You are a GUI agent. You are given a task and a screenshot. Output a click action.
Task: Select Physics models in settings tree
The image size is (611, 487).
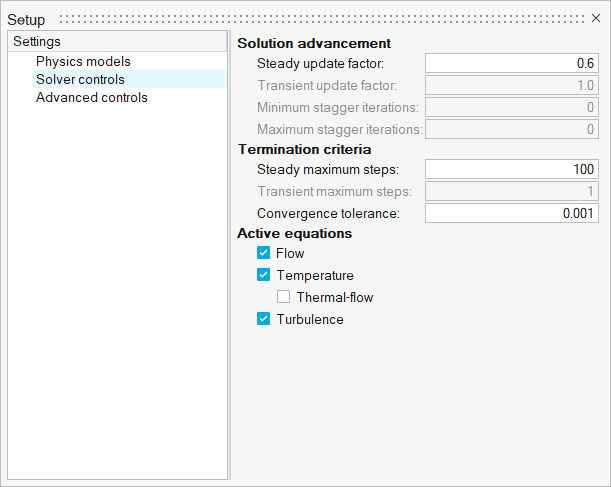[83, 61]
